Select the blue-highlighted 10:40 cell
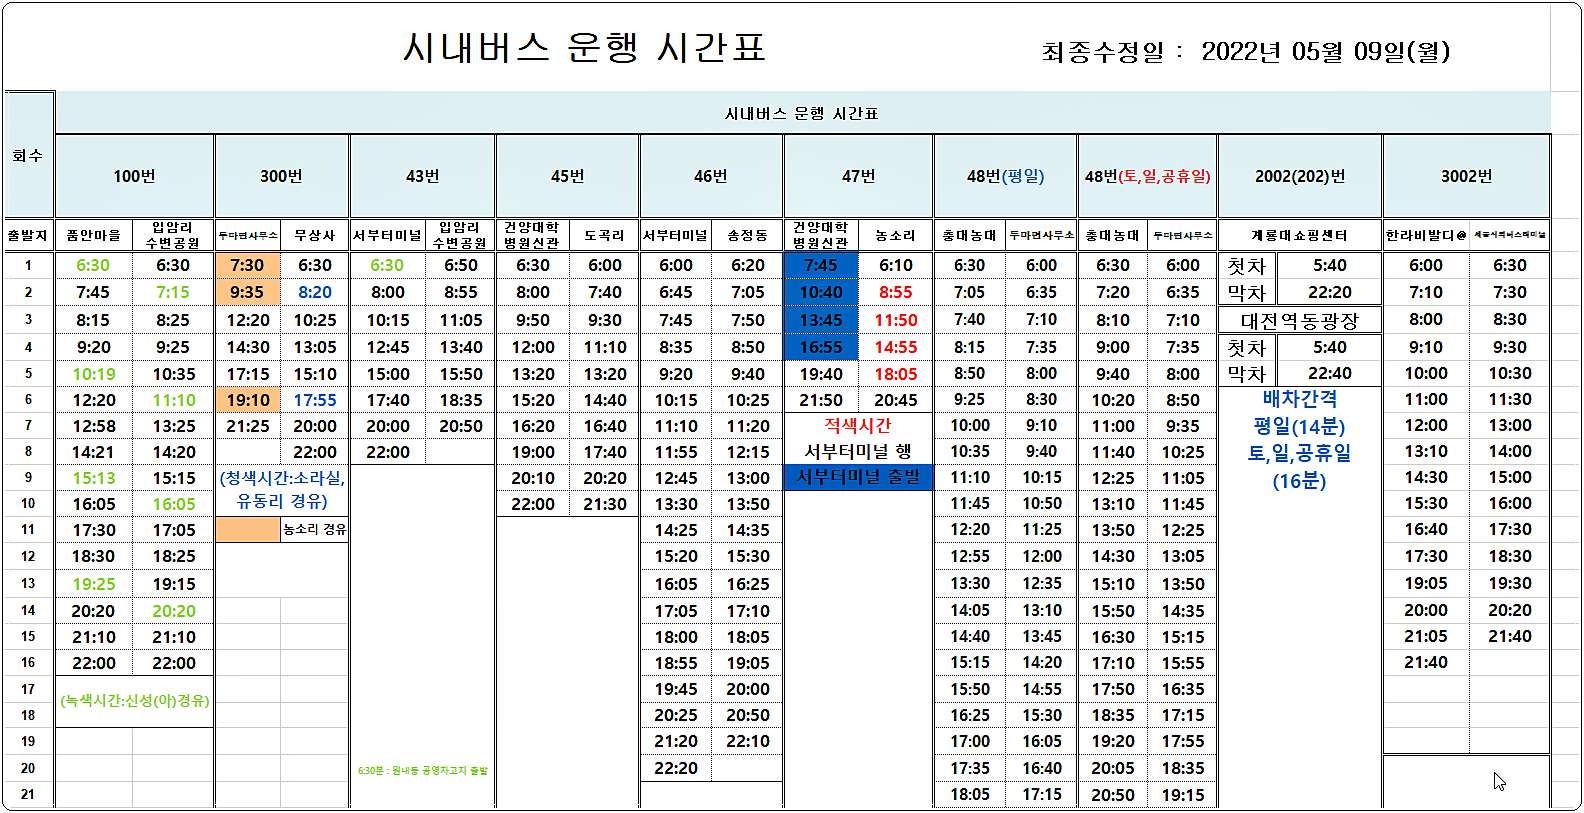 821,292
